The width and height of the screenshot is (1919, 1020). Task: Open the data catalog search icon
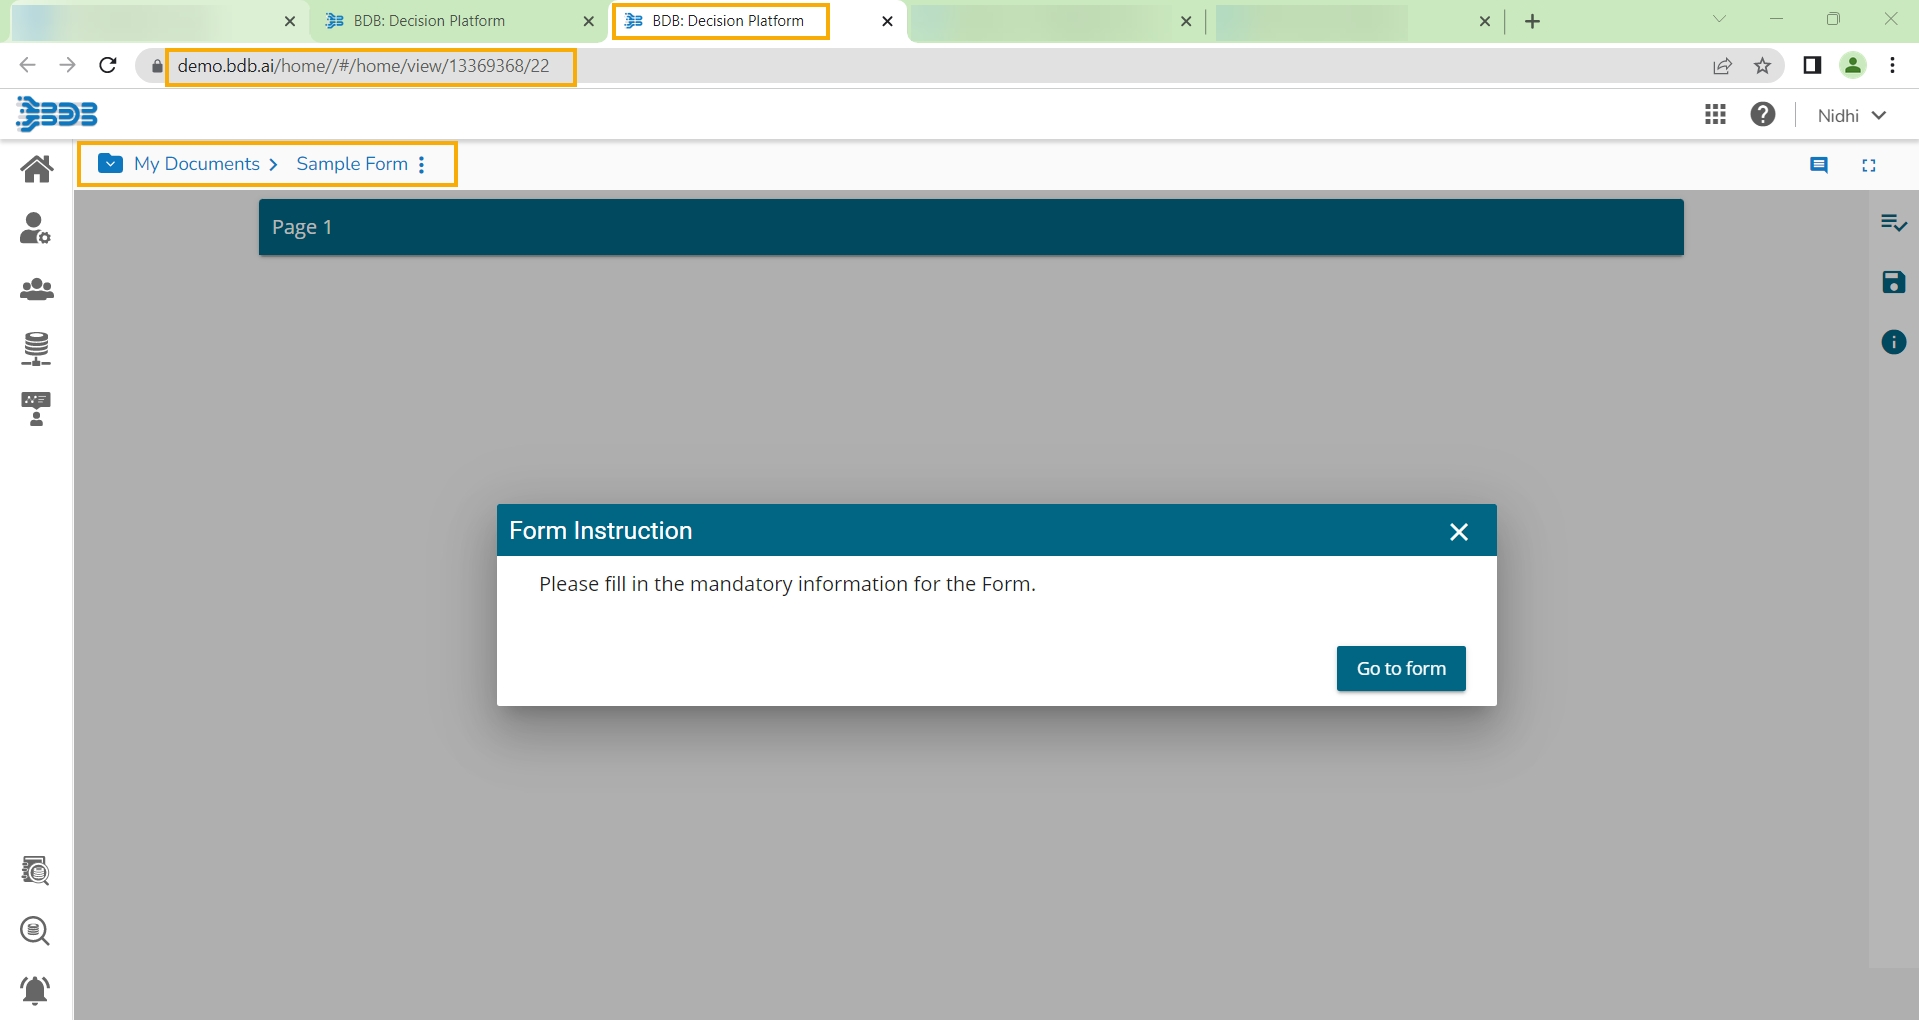(x=36, y=871)
